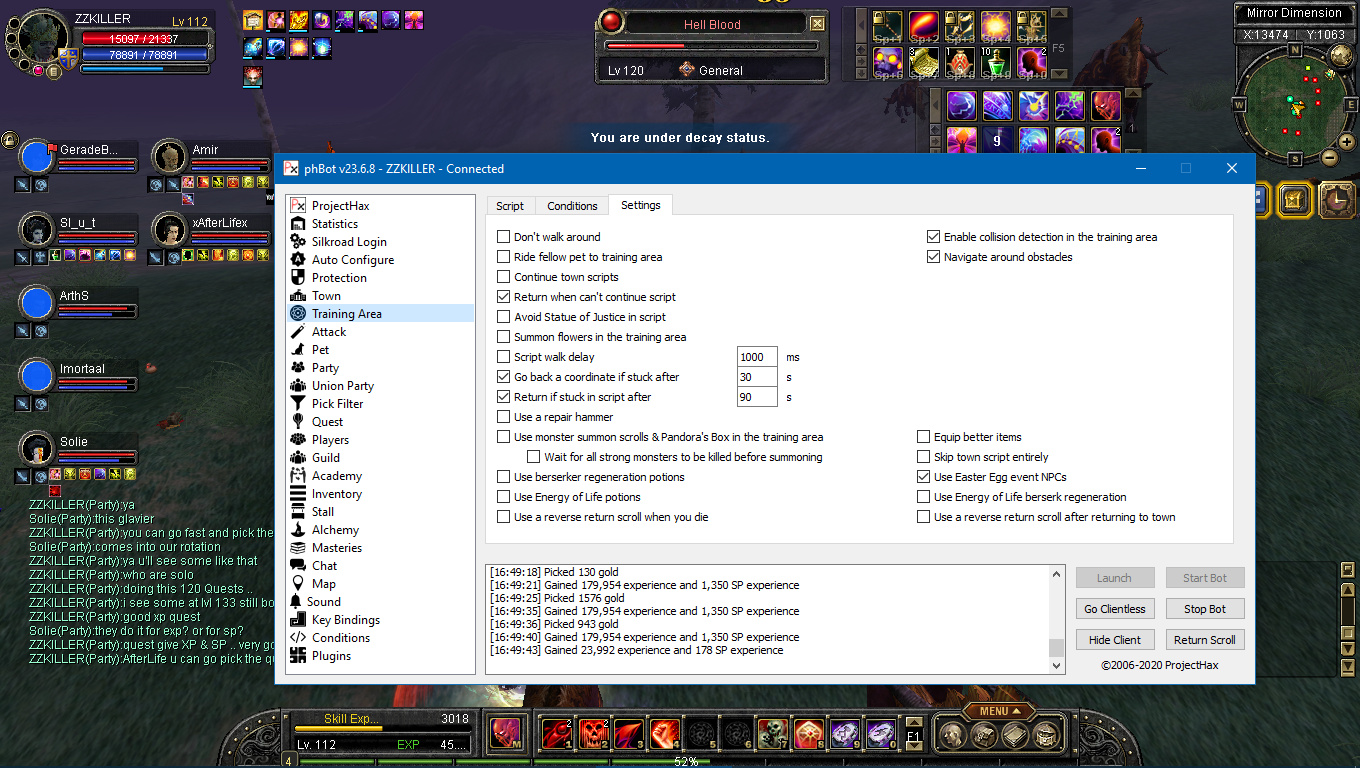The image size is (1360, 768).
Task: Select the Silkroad Login gears icon
Action: click(x=297, y=242)
